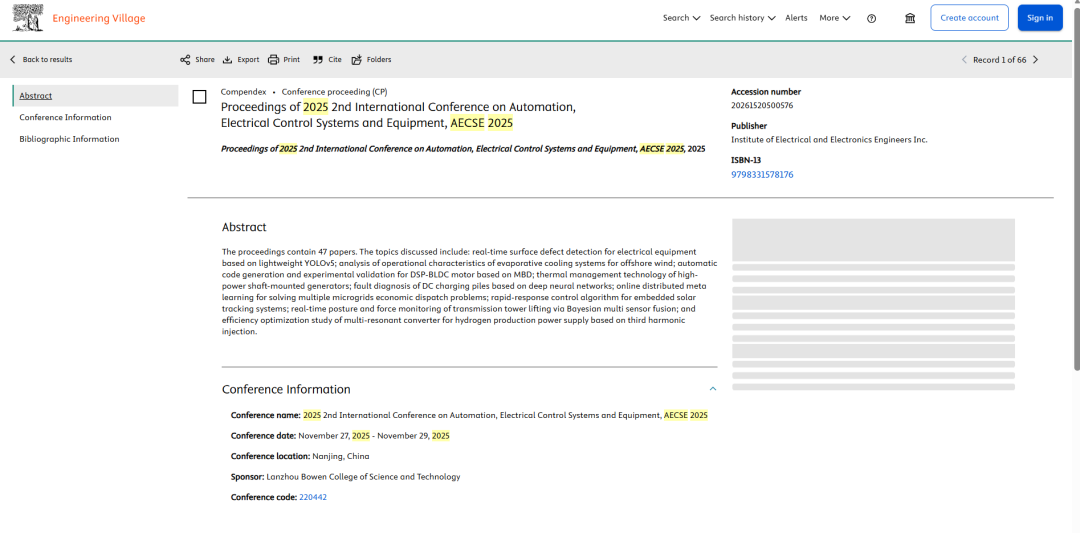The height and width of the screenshot is (533, 1080).
Task: Jump to Bibliographic Information section
Action: 69,139
